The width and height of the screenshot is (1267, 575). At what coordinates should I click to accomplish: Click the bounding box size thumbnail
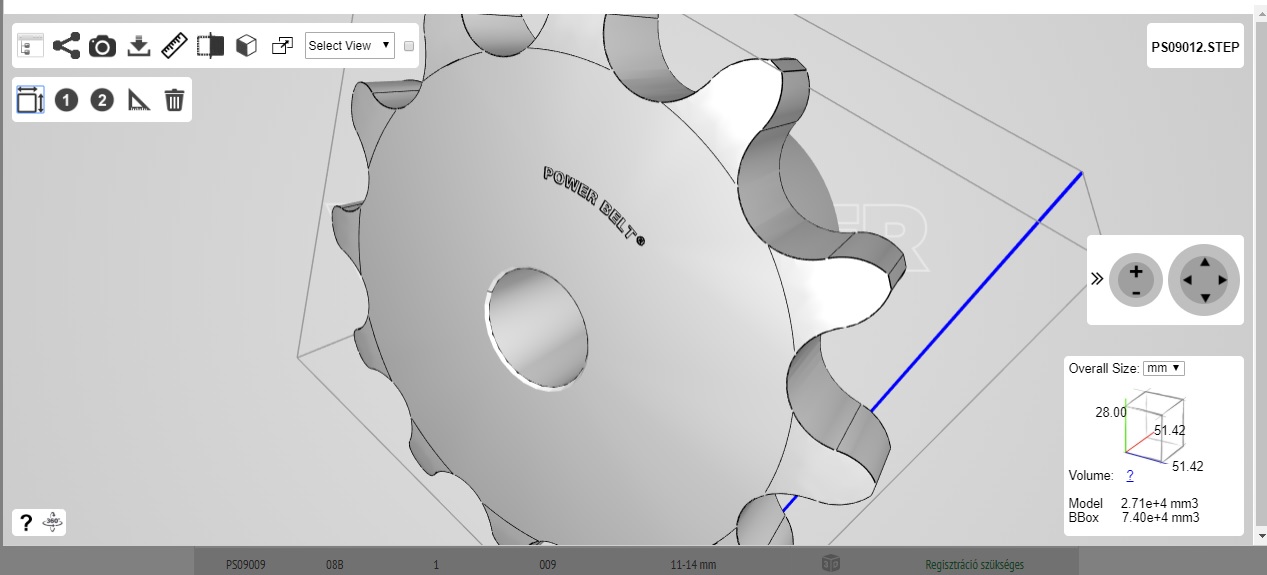click(x=1155, y=427)
